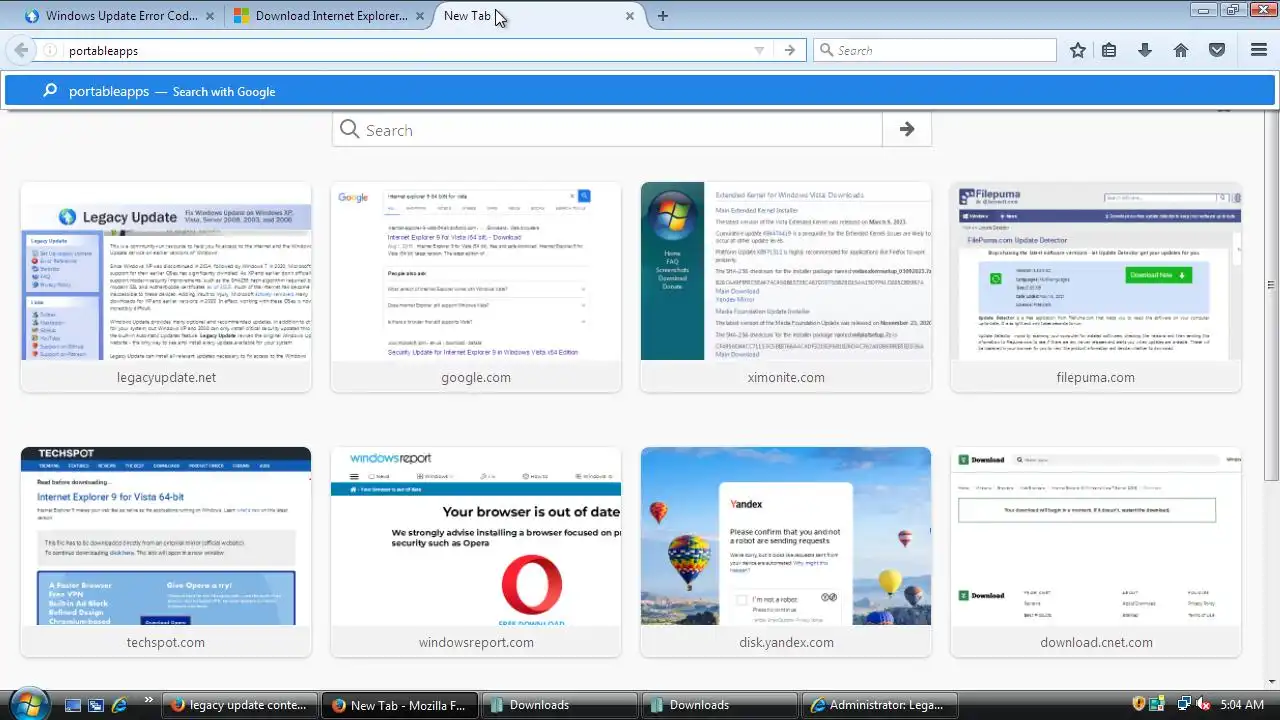Launch Internet Explorer from quick launch

[x=120, y=705]
